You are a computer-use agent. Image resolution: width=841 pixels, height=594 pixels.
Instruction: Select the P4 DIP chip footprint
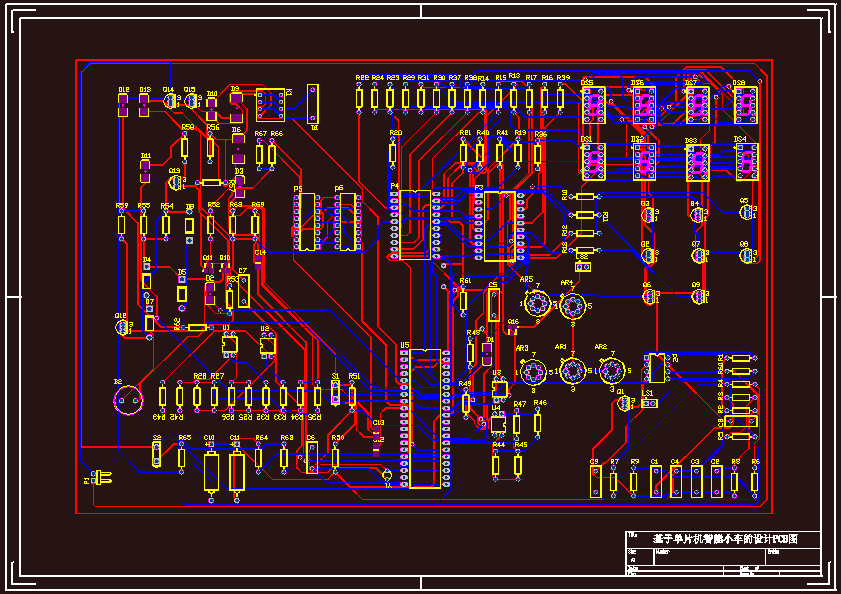click(x=415, y=225)
